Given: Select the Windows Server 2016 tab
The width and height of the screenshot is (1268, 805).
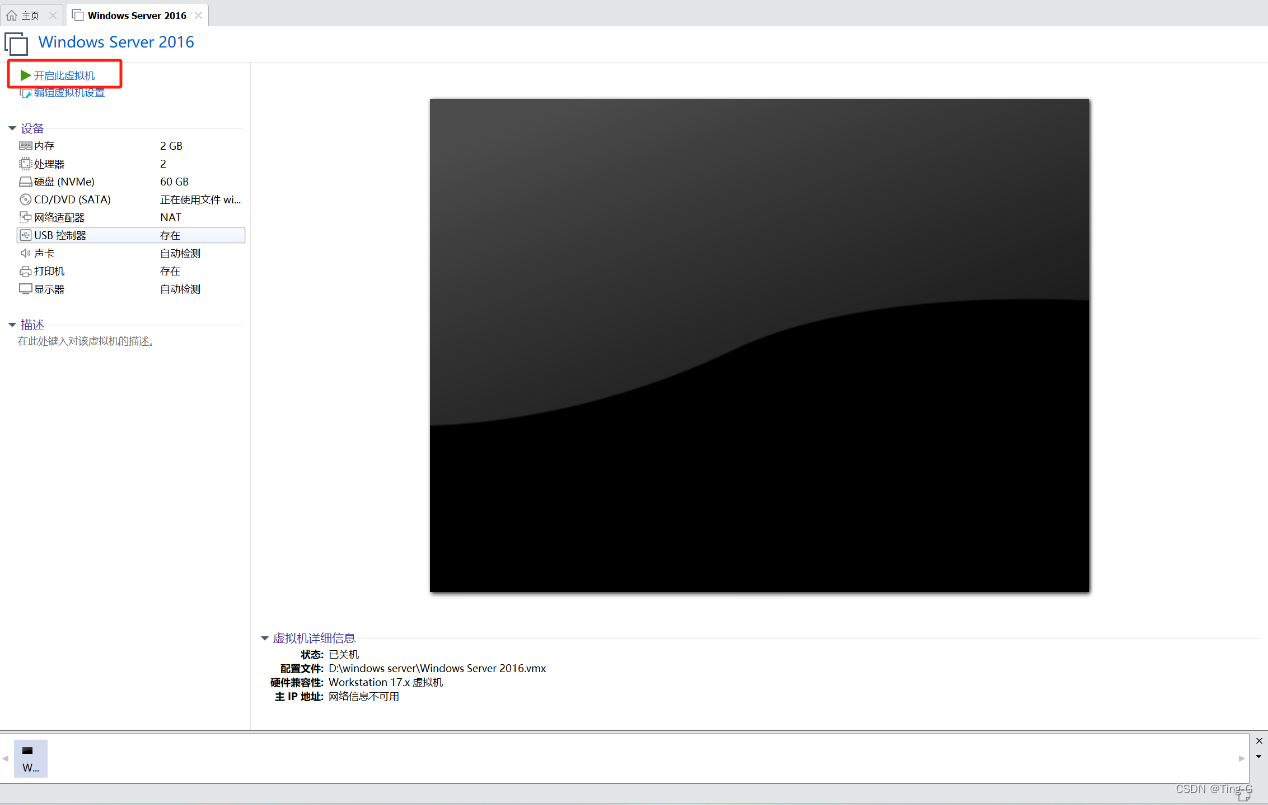Looking at the screenshot, I should coord(138,15).
